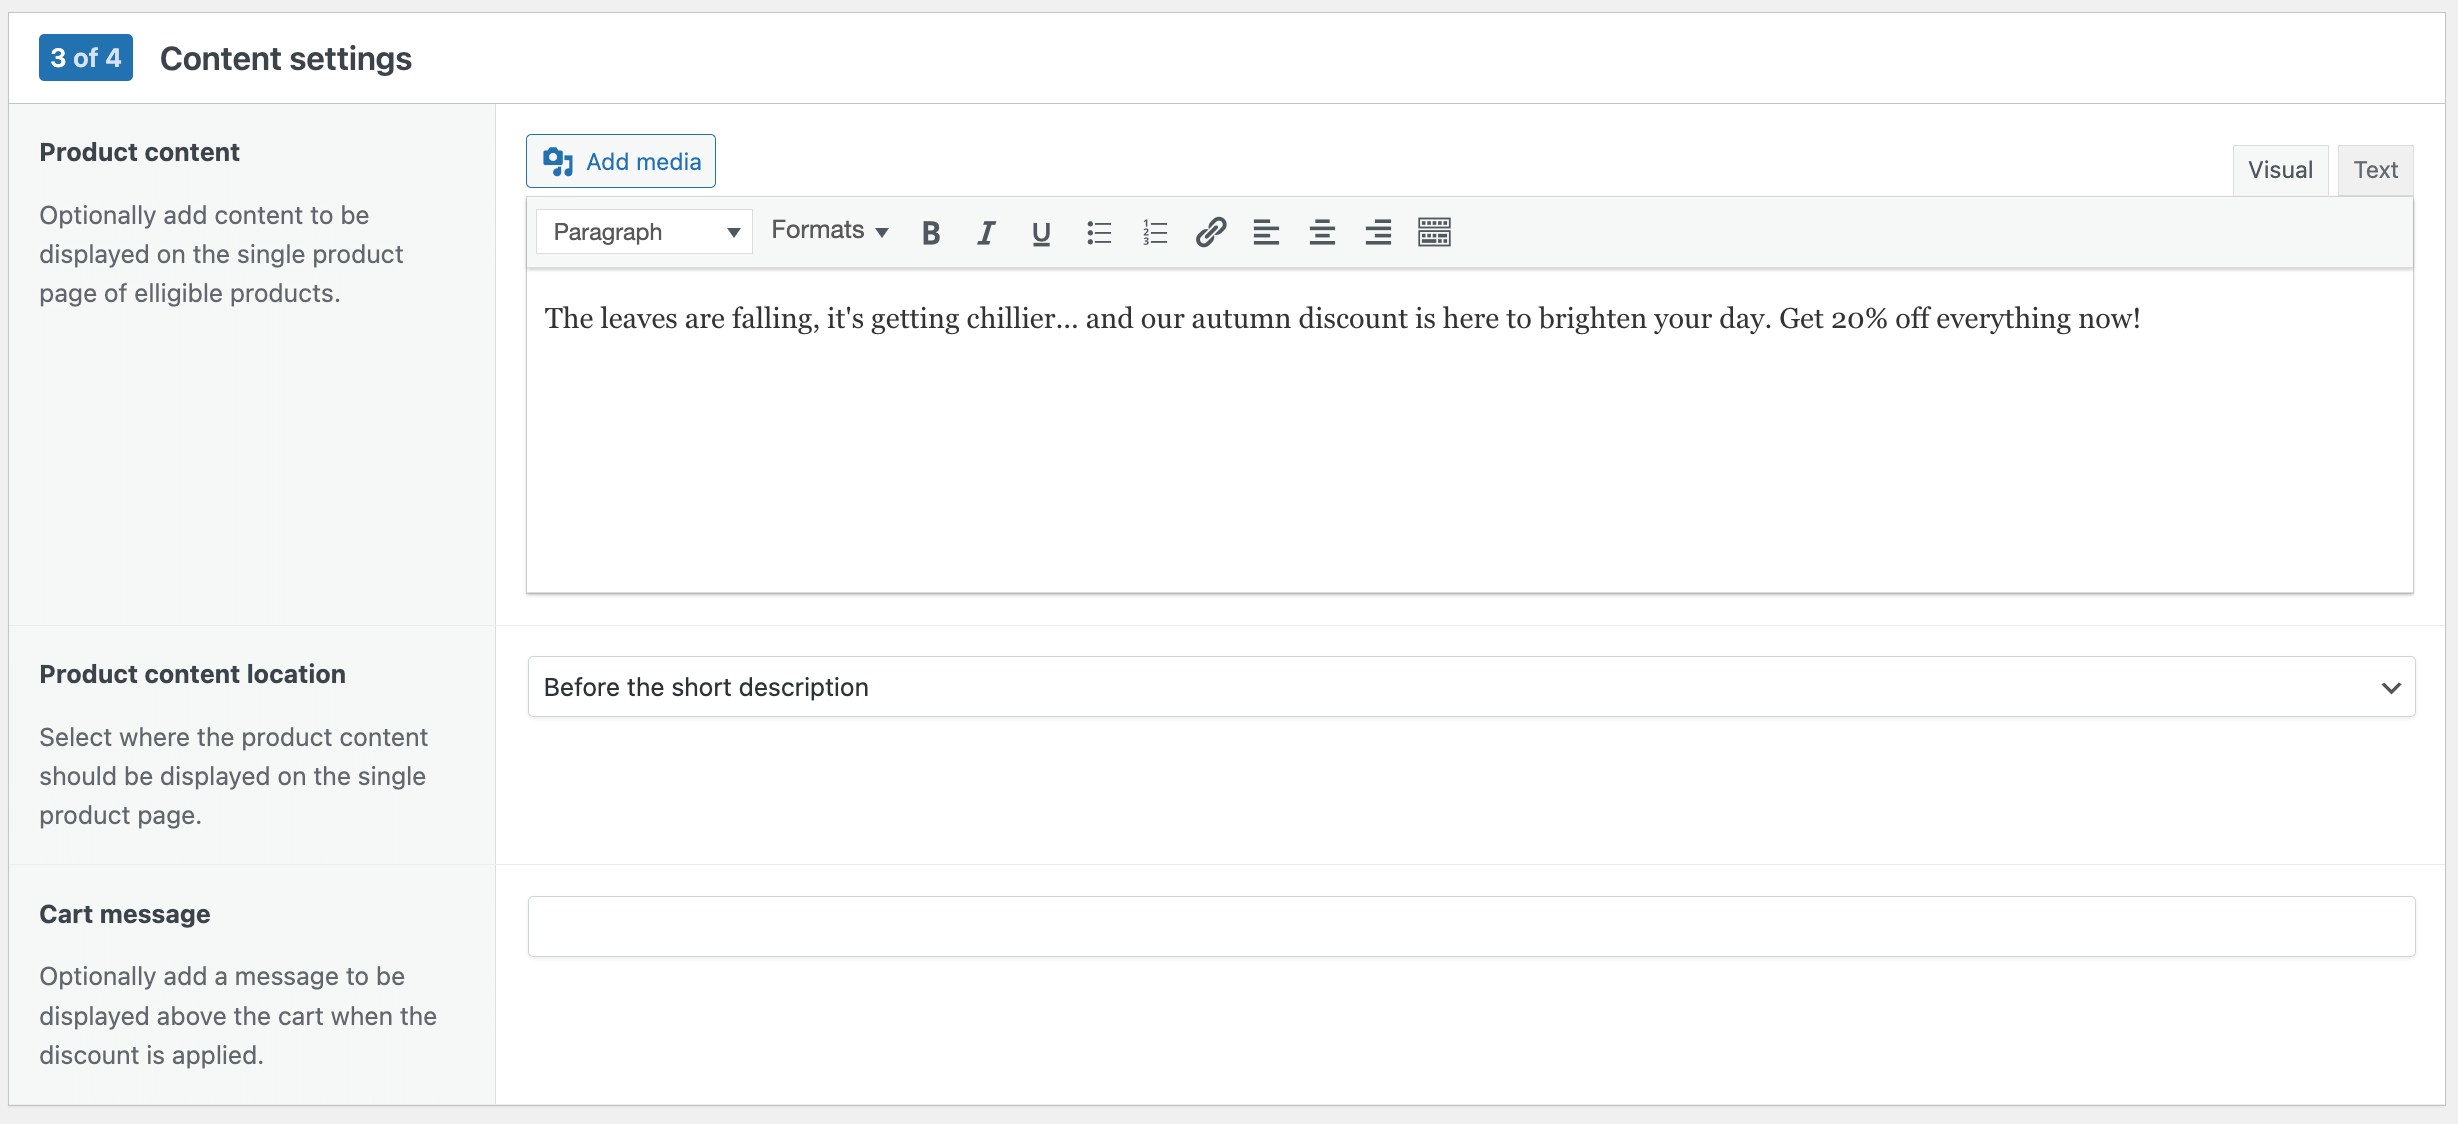2458x1124 pixels.
Task: Click the 'Product content' label
Action: click(x=140, y=152)
